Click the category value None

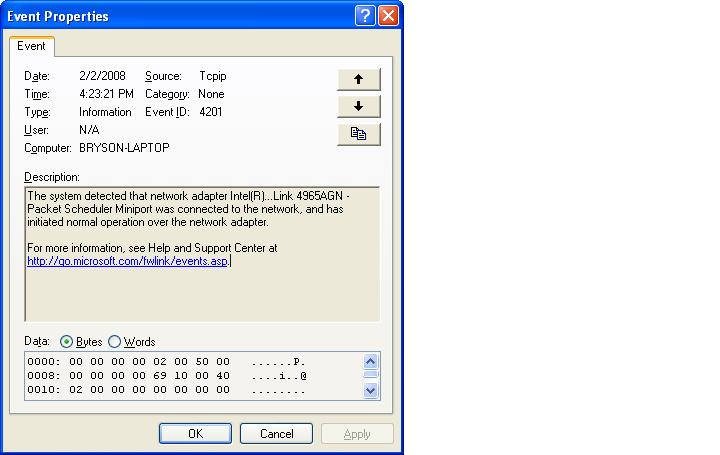click(x=211, y=94)
